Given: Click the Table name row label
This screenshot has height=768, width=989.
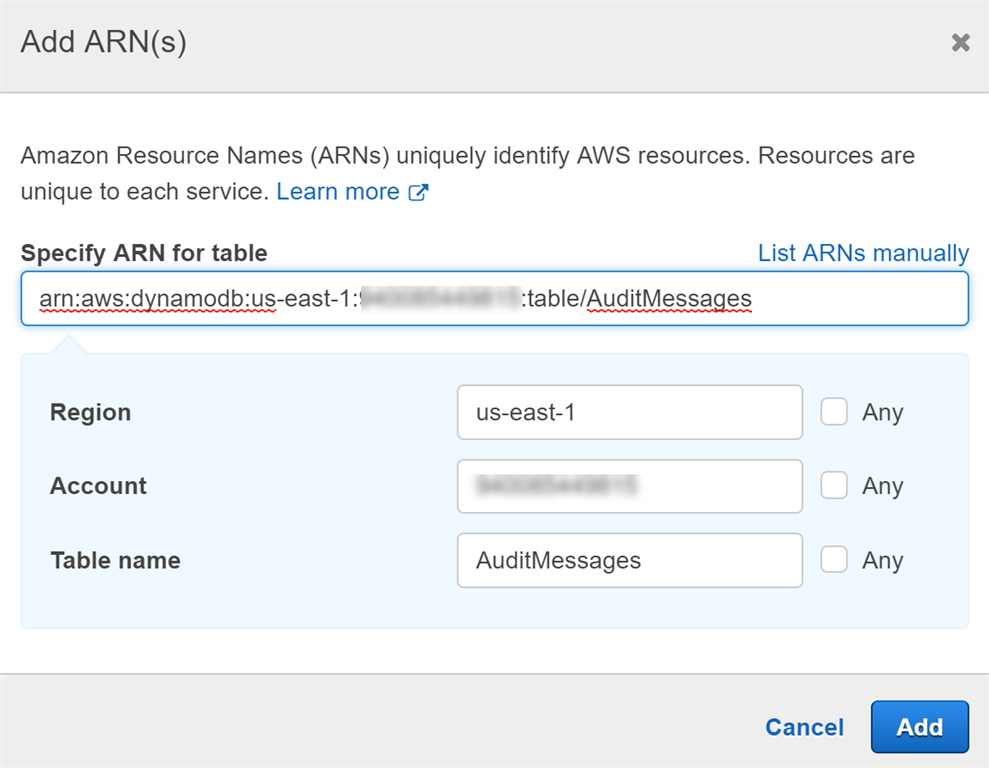Looking at the screenshot, I should [115, 560].
